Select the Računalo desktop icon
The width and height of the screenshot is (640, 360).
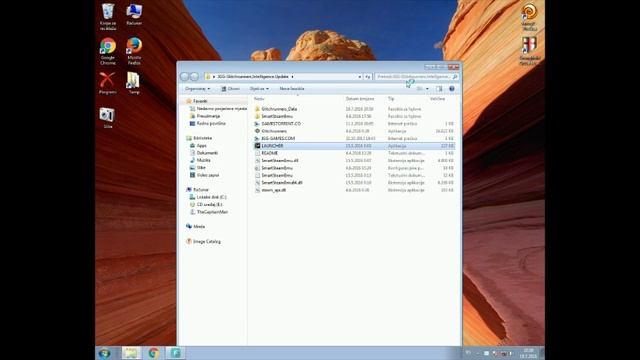pos(134,14)
